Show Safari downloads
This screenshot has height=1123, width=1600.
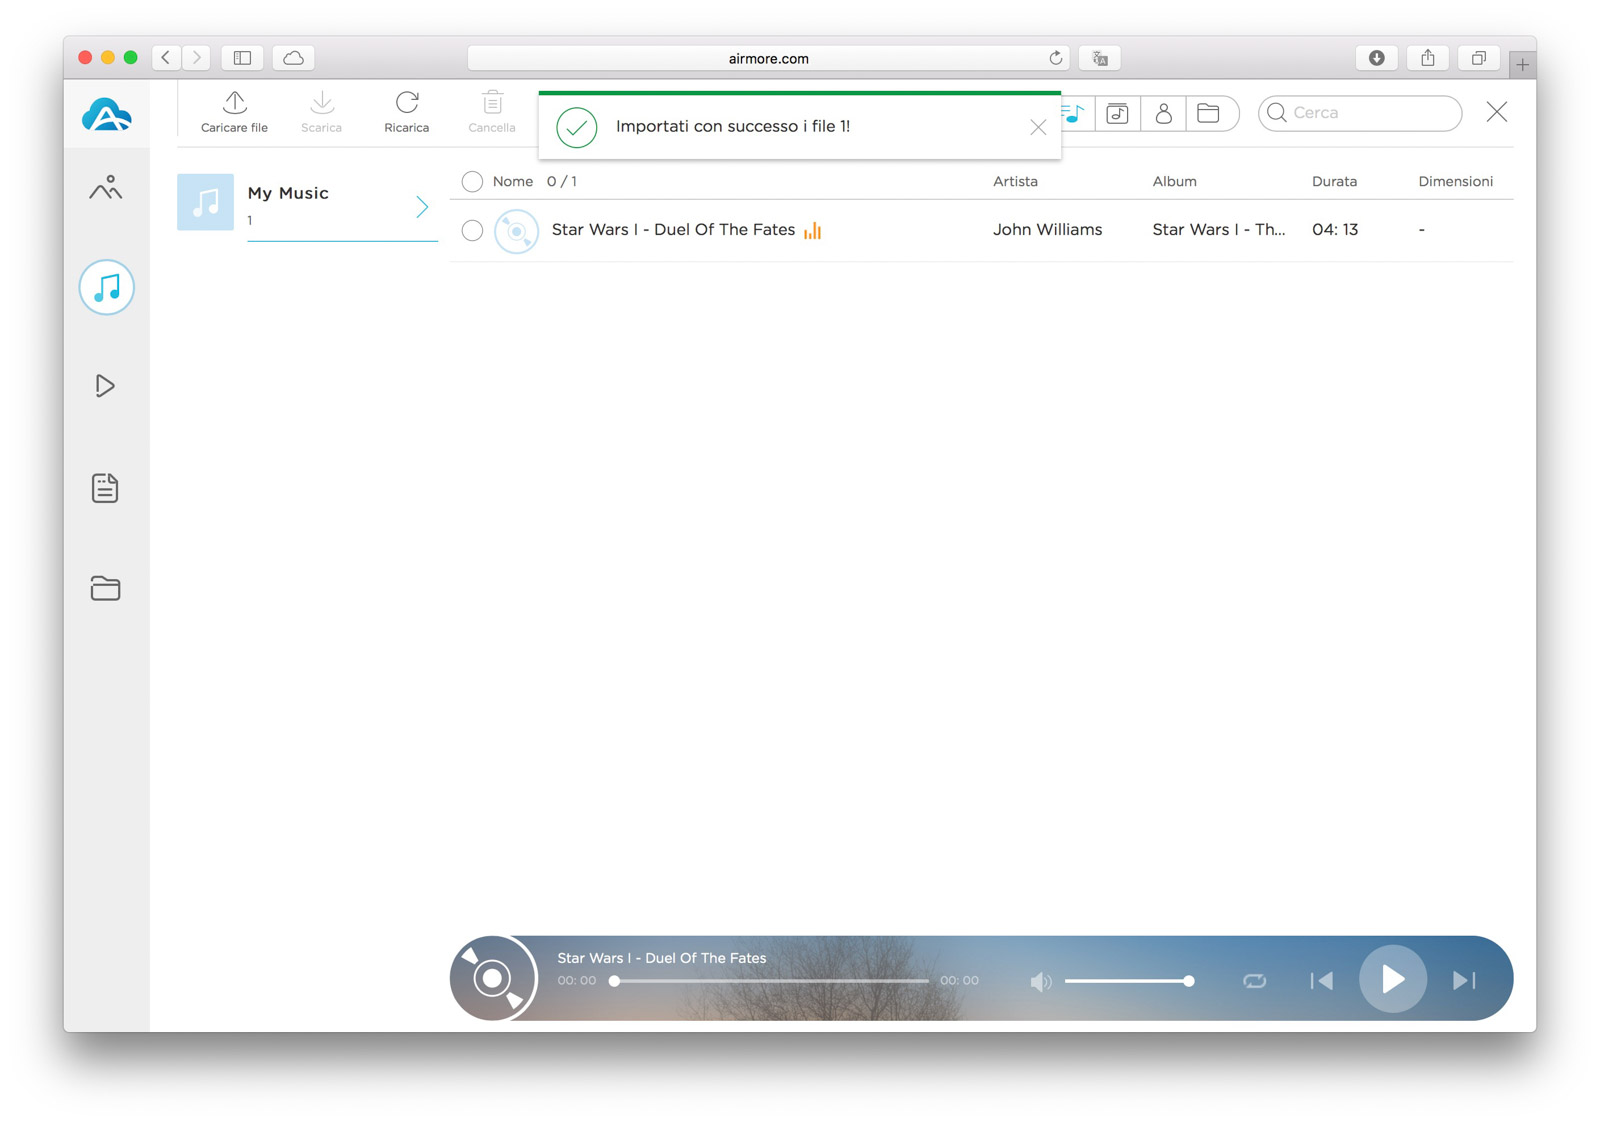[x=1377, y=58]
